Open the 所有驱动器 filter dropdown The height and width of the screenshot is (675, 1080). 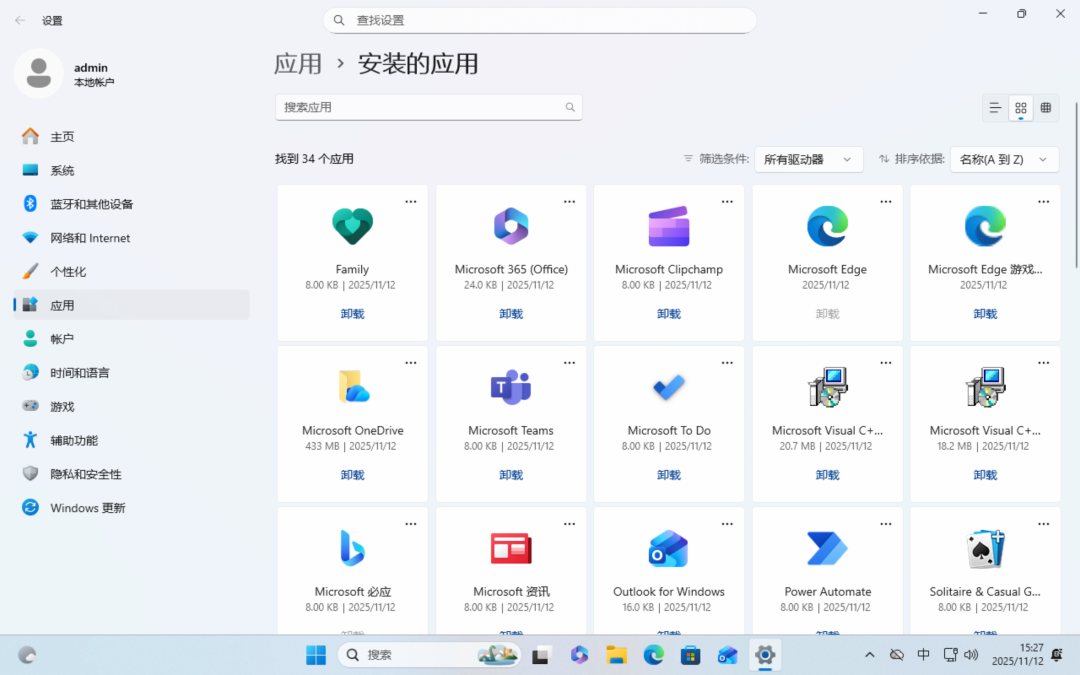(x=809, y=159)
